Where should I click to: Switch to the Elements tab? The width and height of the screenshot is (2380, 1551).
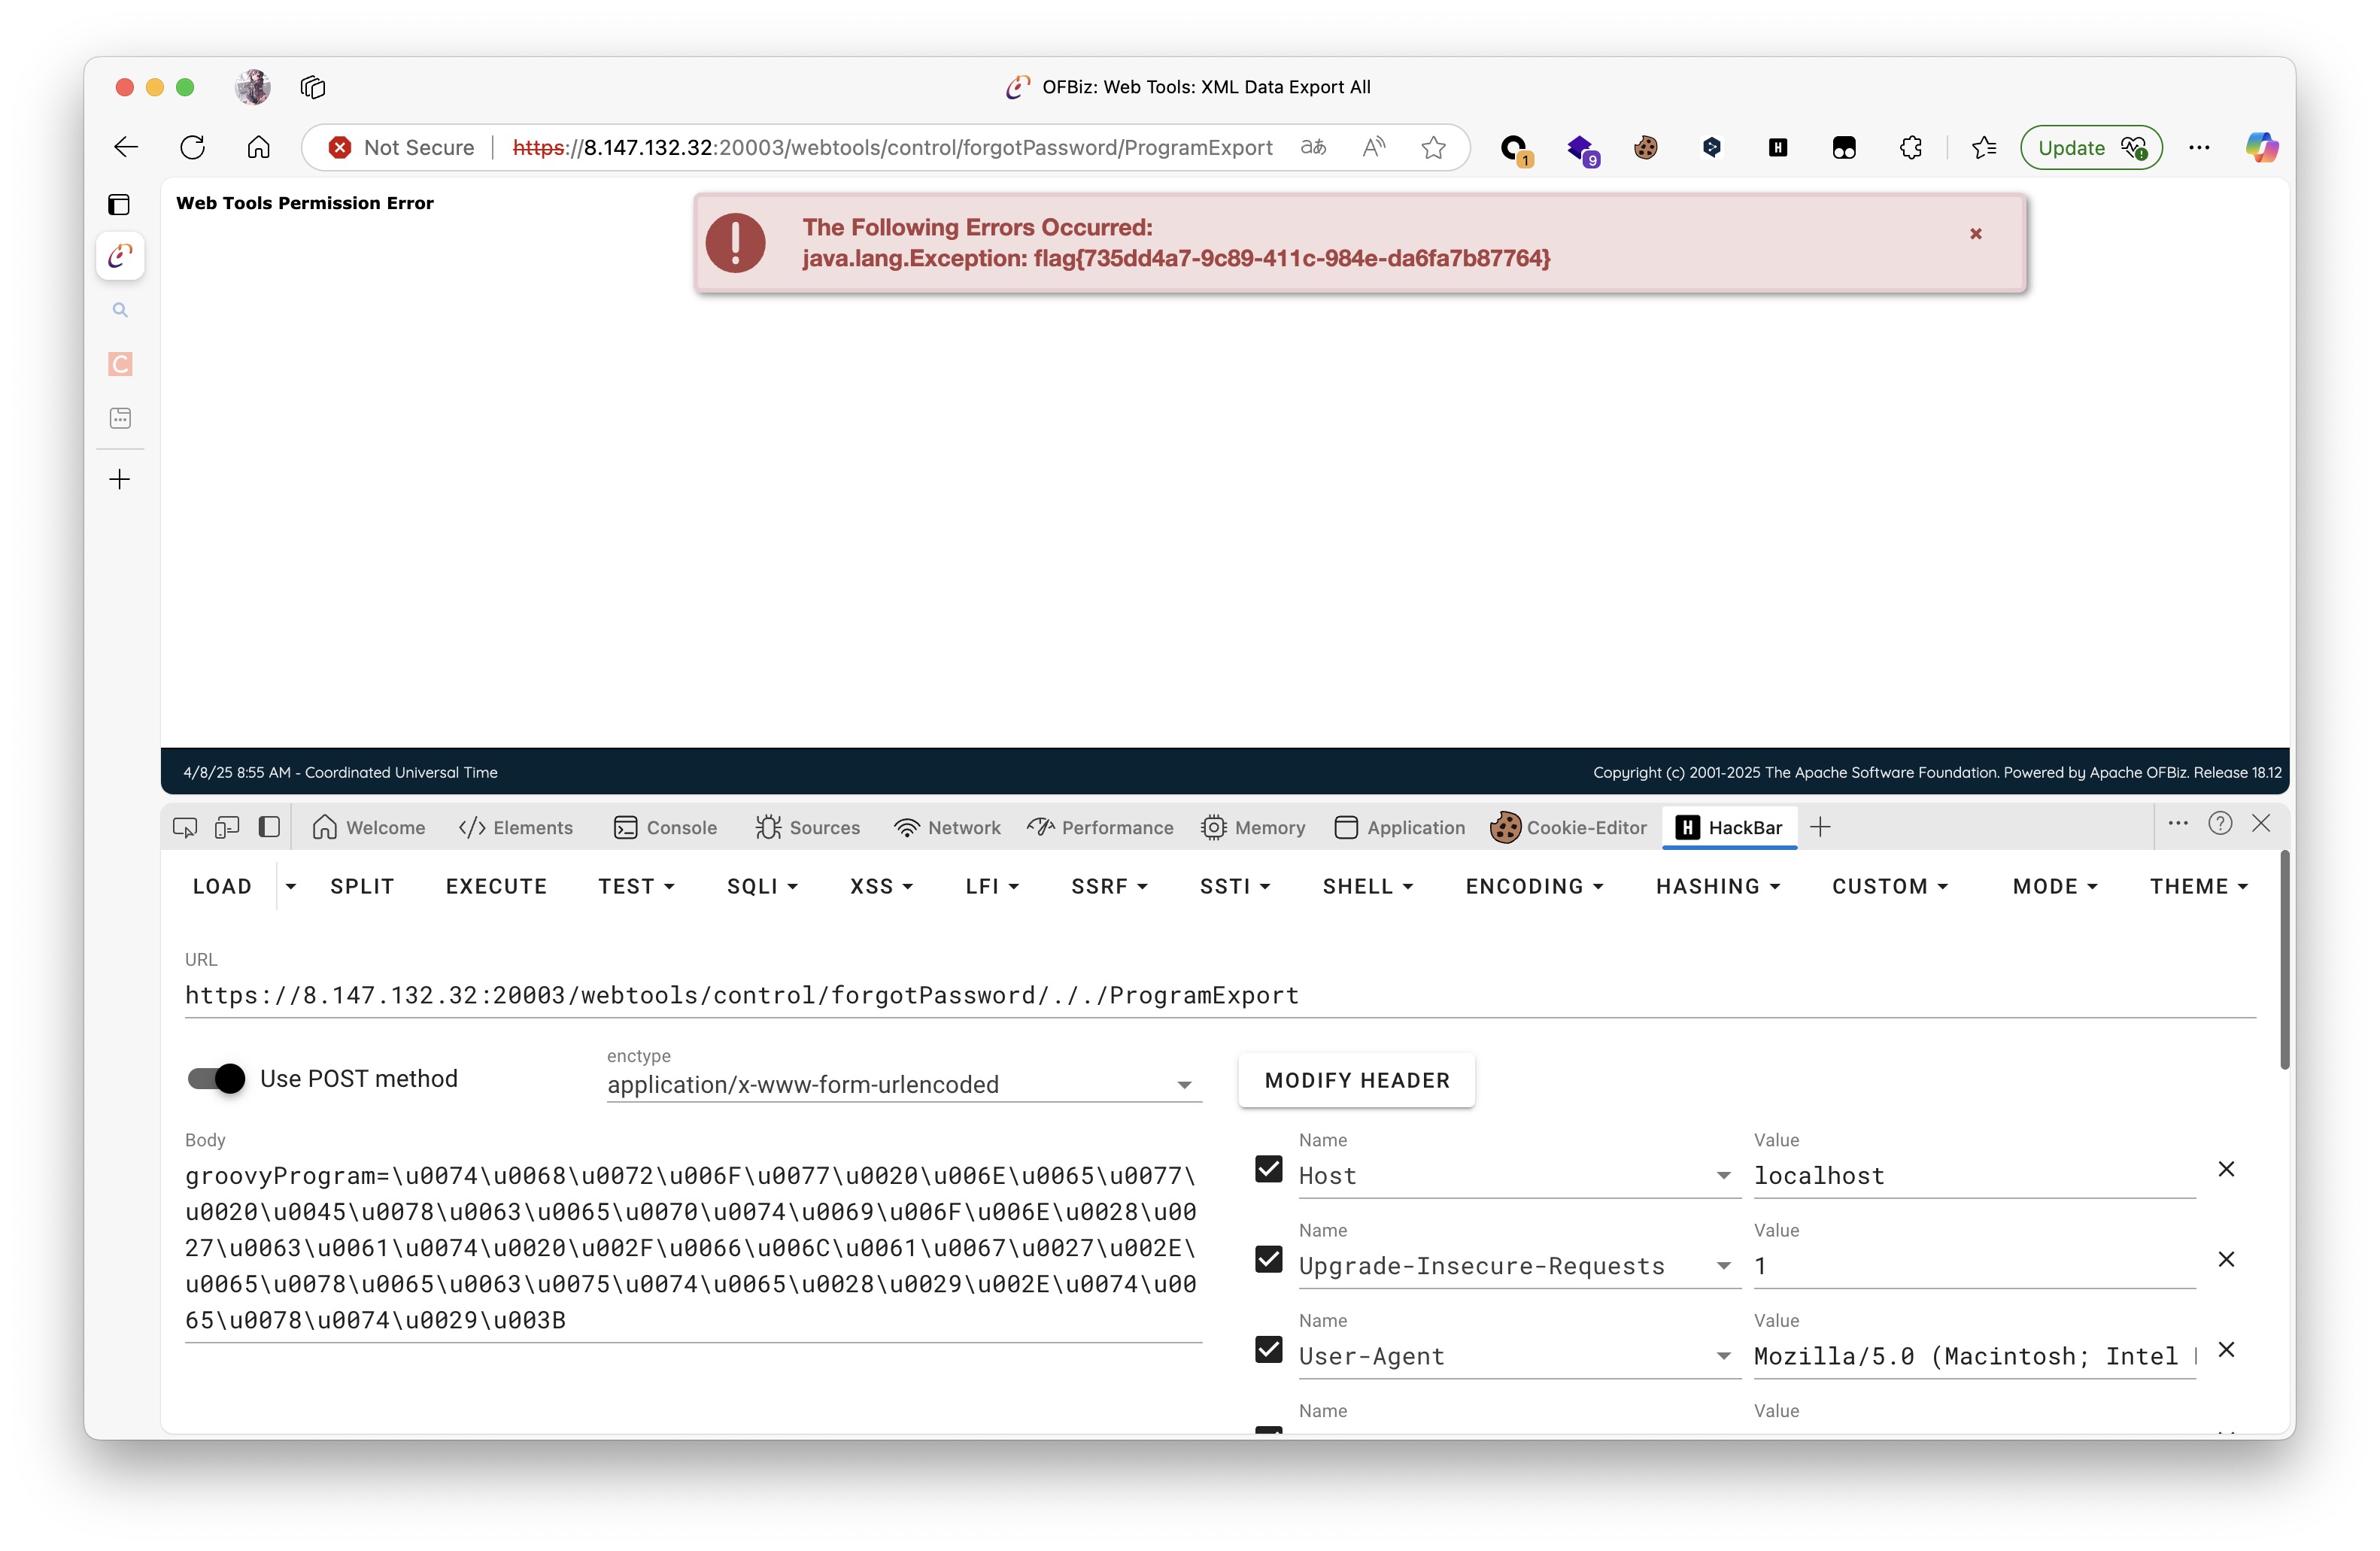516,827
